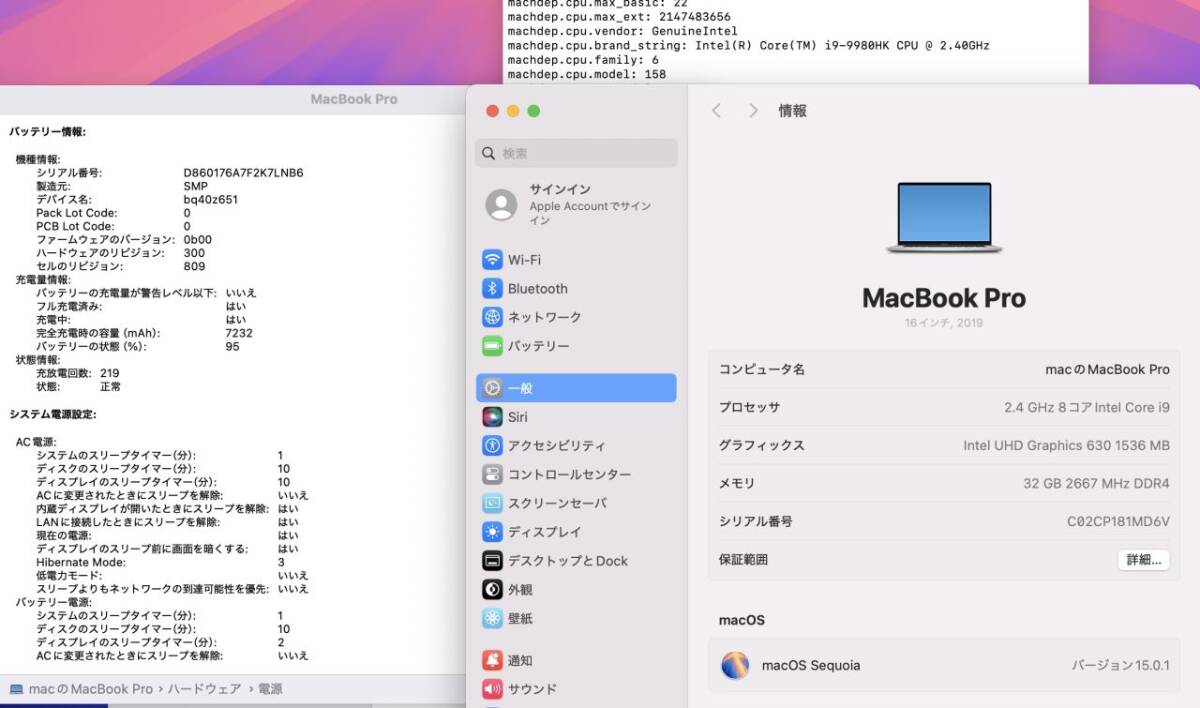Click the forward navigation chevron
This screenshot has height=708, width=1200.
753,111
